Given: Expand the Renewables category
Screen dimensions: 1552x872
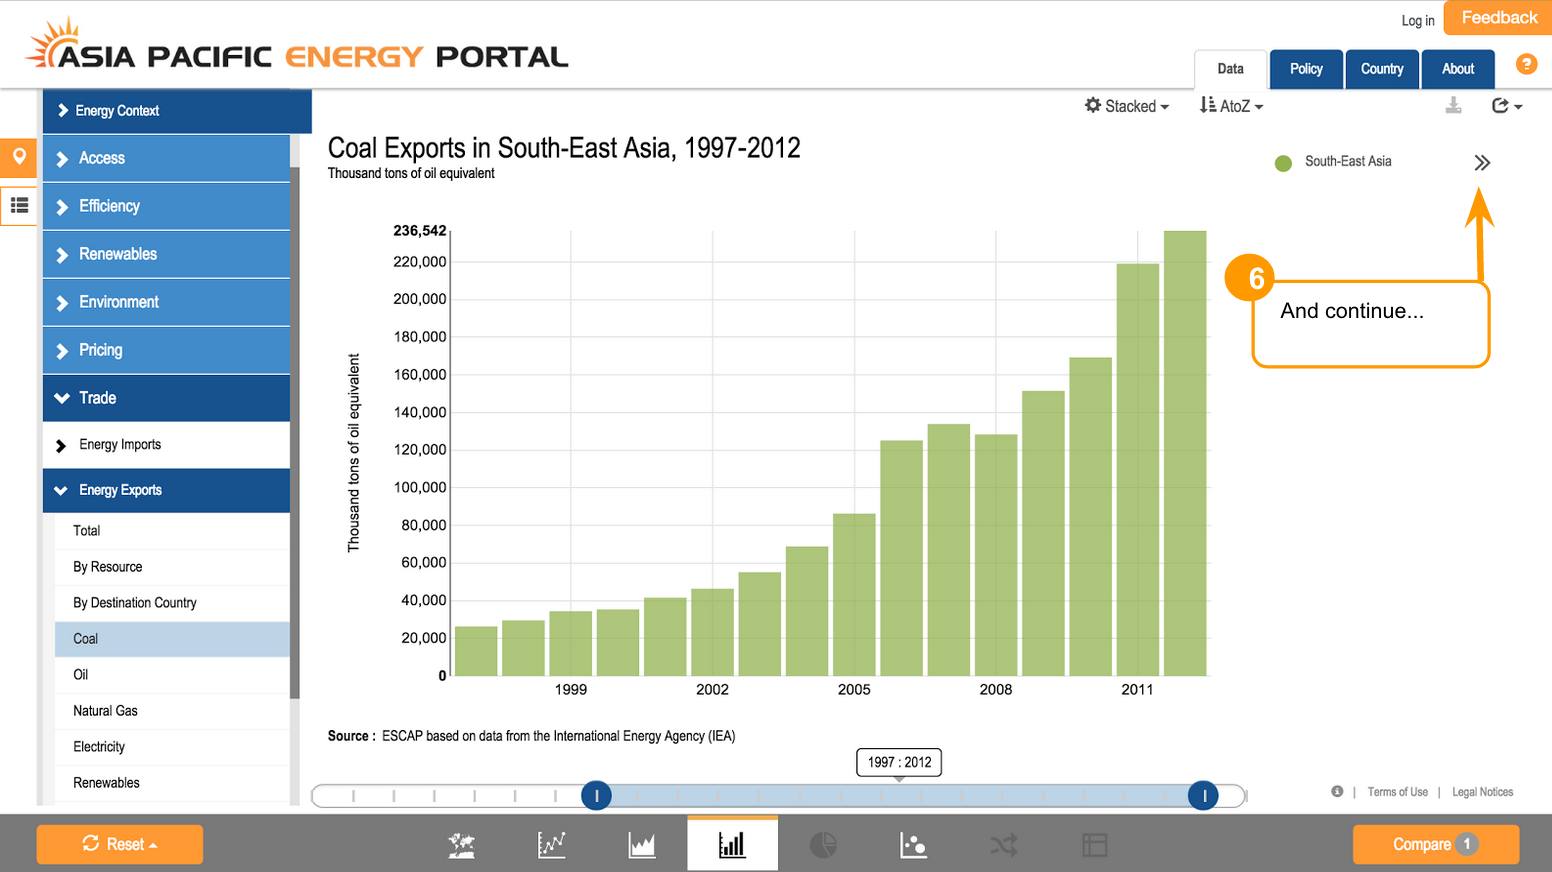Looking at the screenshot, I should pos(118,254).
